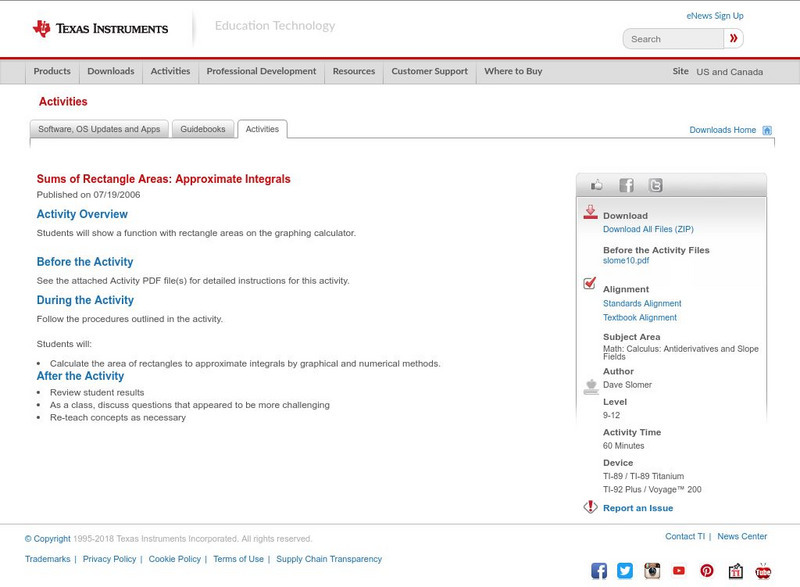Switch to the Guidebooks tab
This screenshot has height=587, width=800.
[x=203, y=129]
